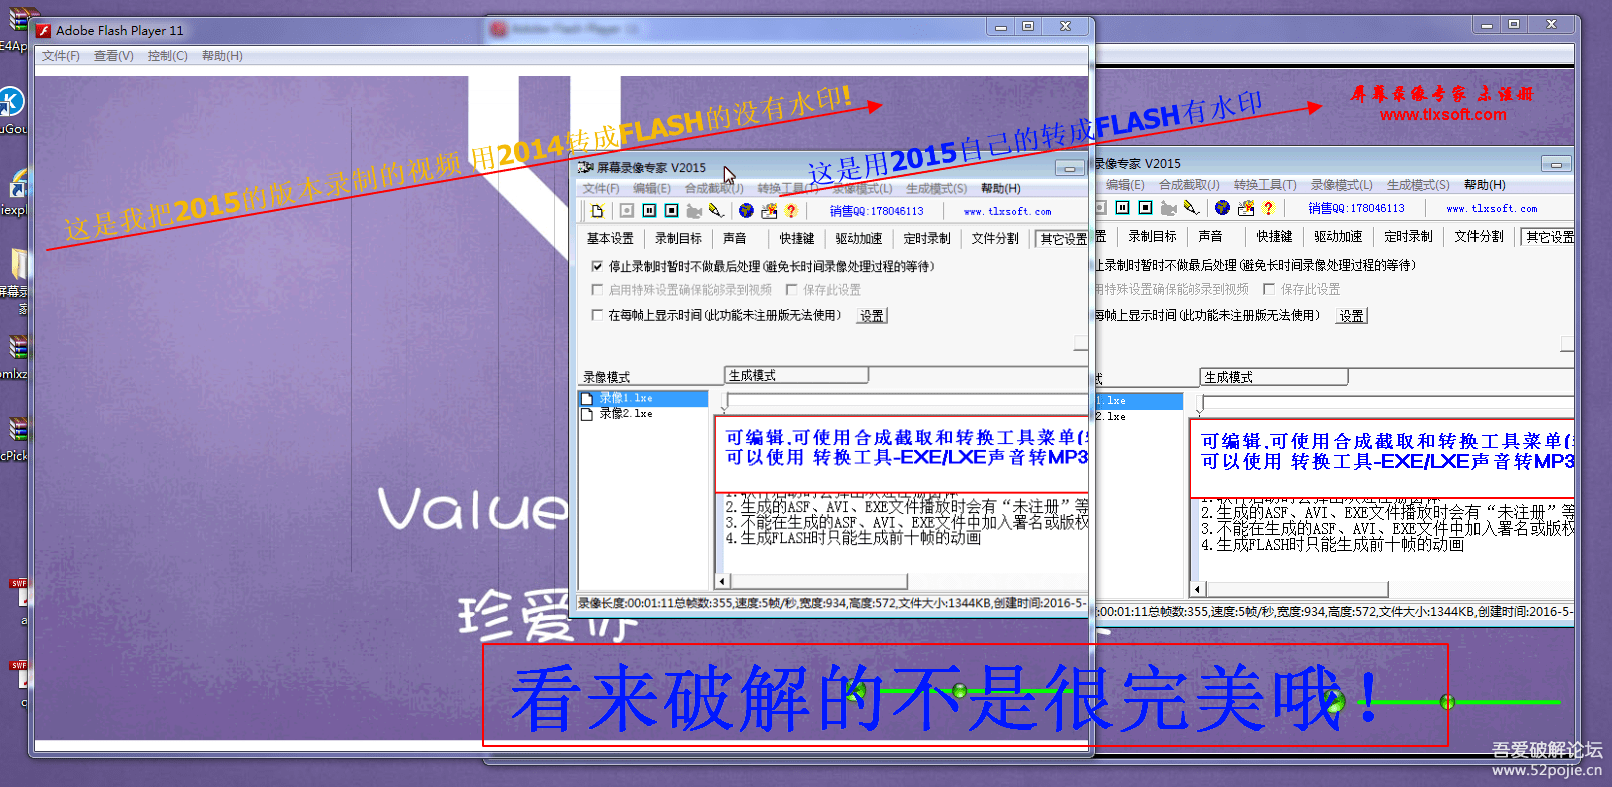This screenshot has width=1612, height=787.
Task: Click the registration mail icon in the right recorder toolbar
Action: 1245,208
